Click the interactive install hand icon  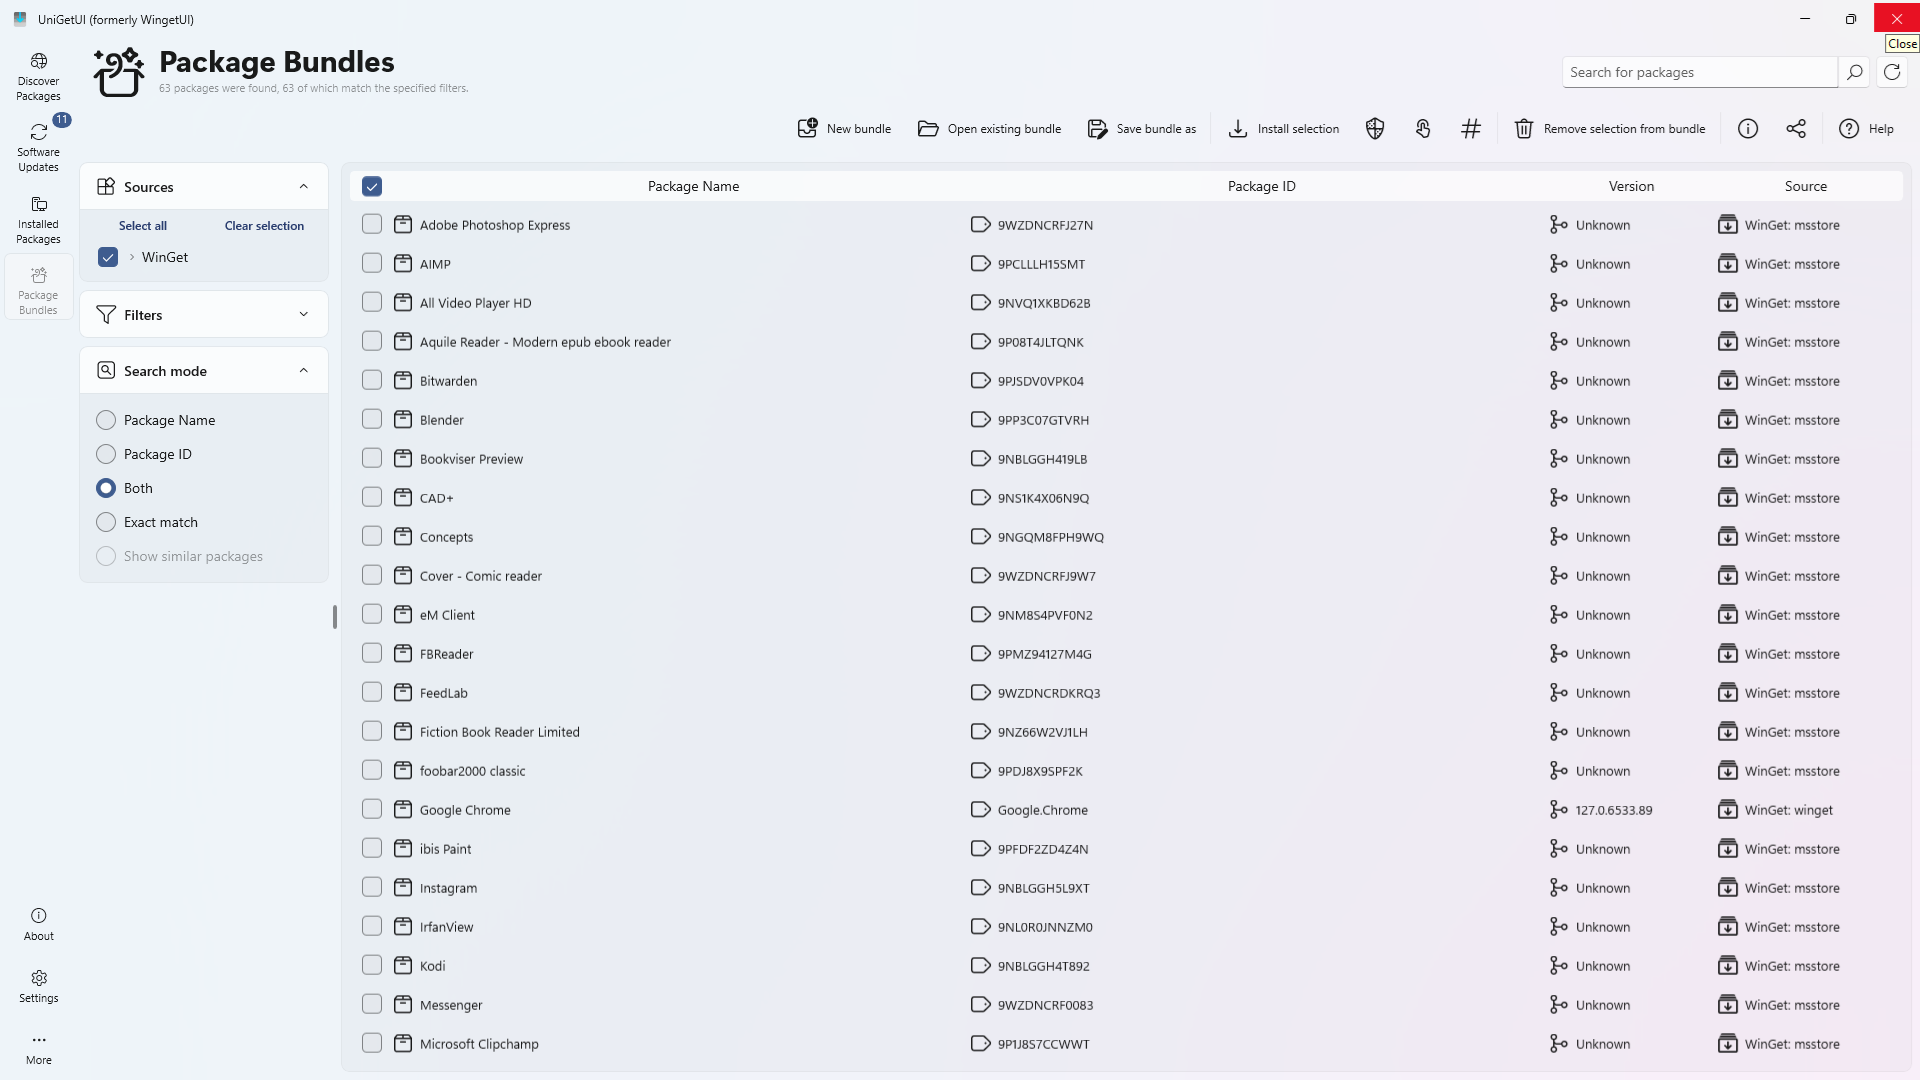click(1423, 129)
